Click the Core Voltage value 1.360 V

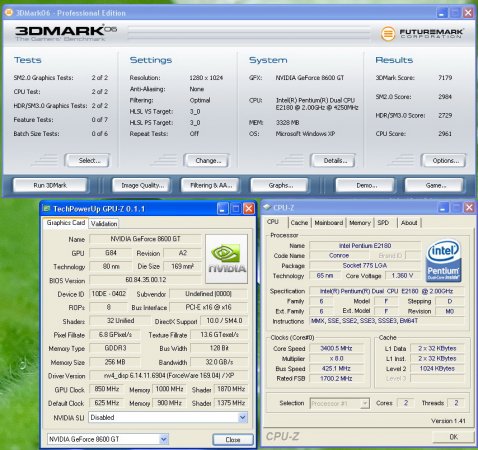tap(402, 276)
